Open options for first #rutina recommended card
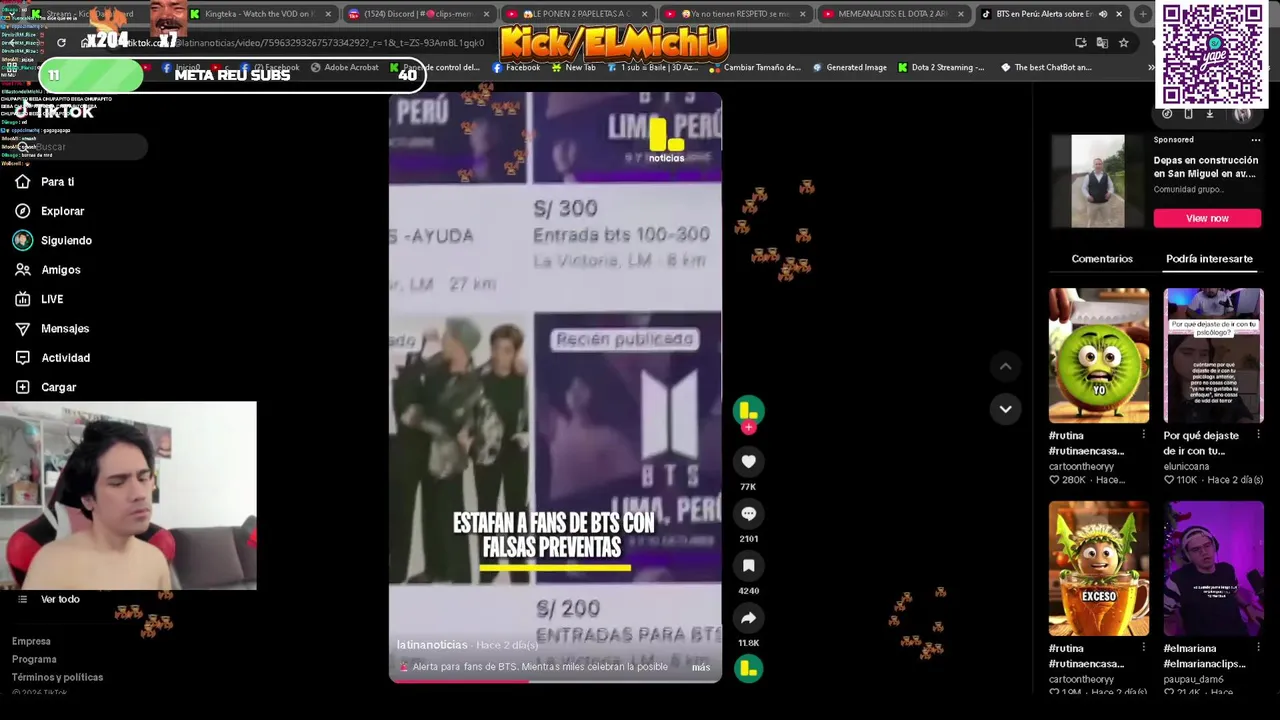 [x=1143, y=435]
